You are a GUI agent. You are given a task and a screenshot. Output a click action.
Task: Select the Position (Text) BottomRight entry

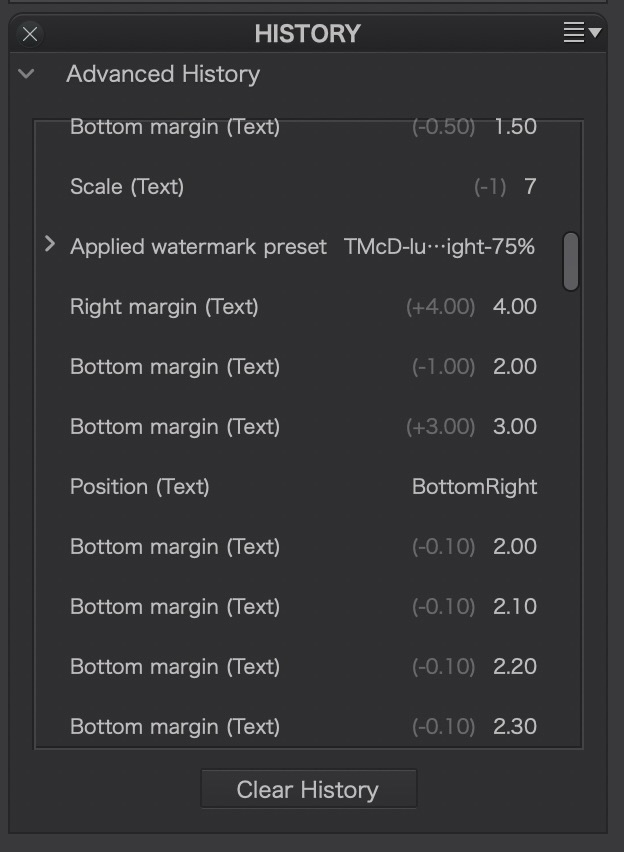coord(140,487)
